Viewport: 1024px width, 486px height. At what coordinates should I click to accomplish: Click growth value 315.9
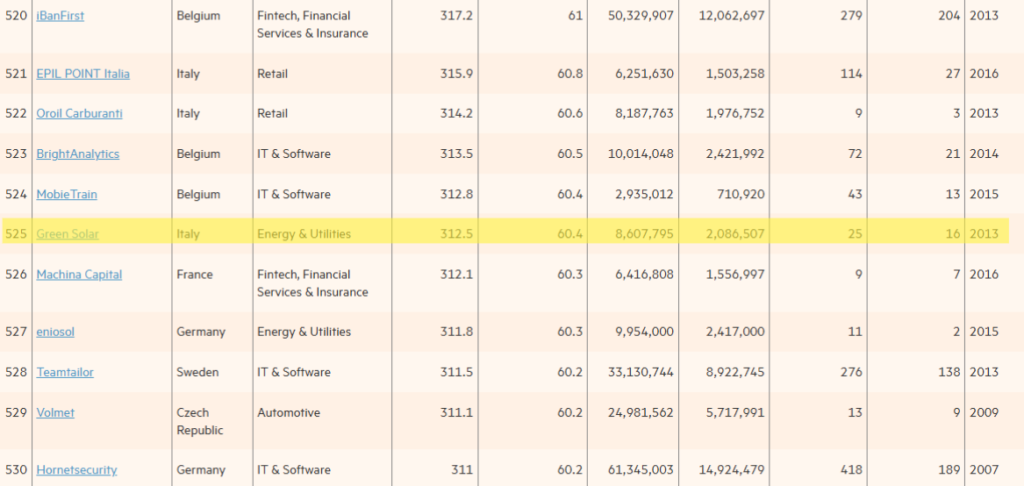tap(456, 74)
